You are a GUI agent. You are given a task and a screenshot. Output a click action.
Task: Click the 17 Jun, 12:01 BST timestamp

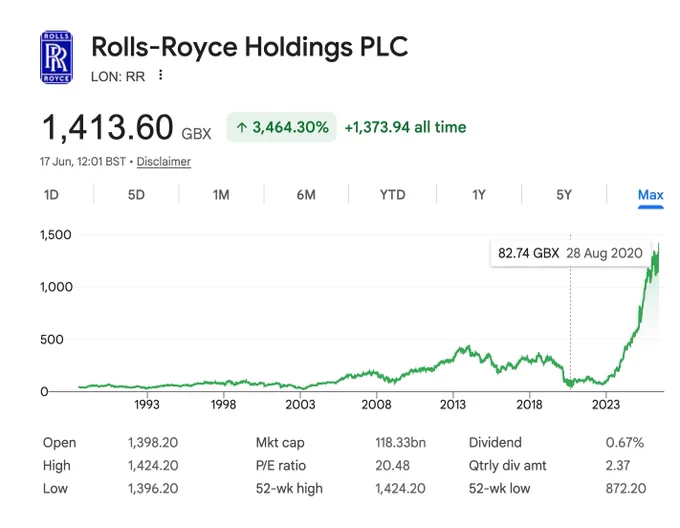(83, 162)
